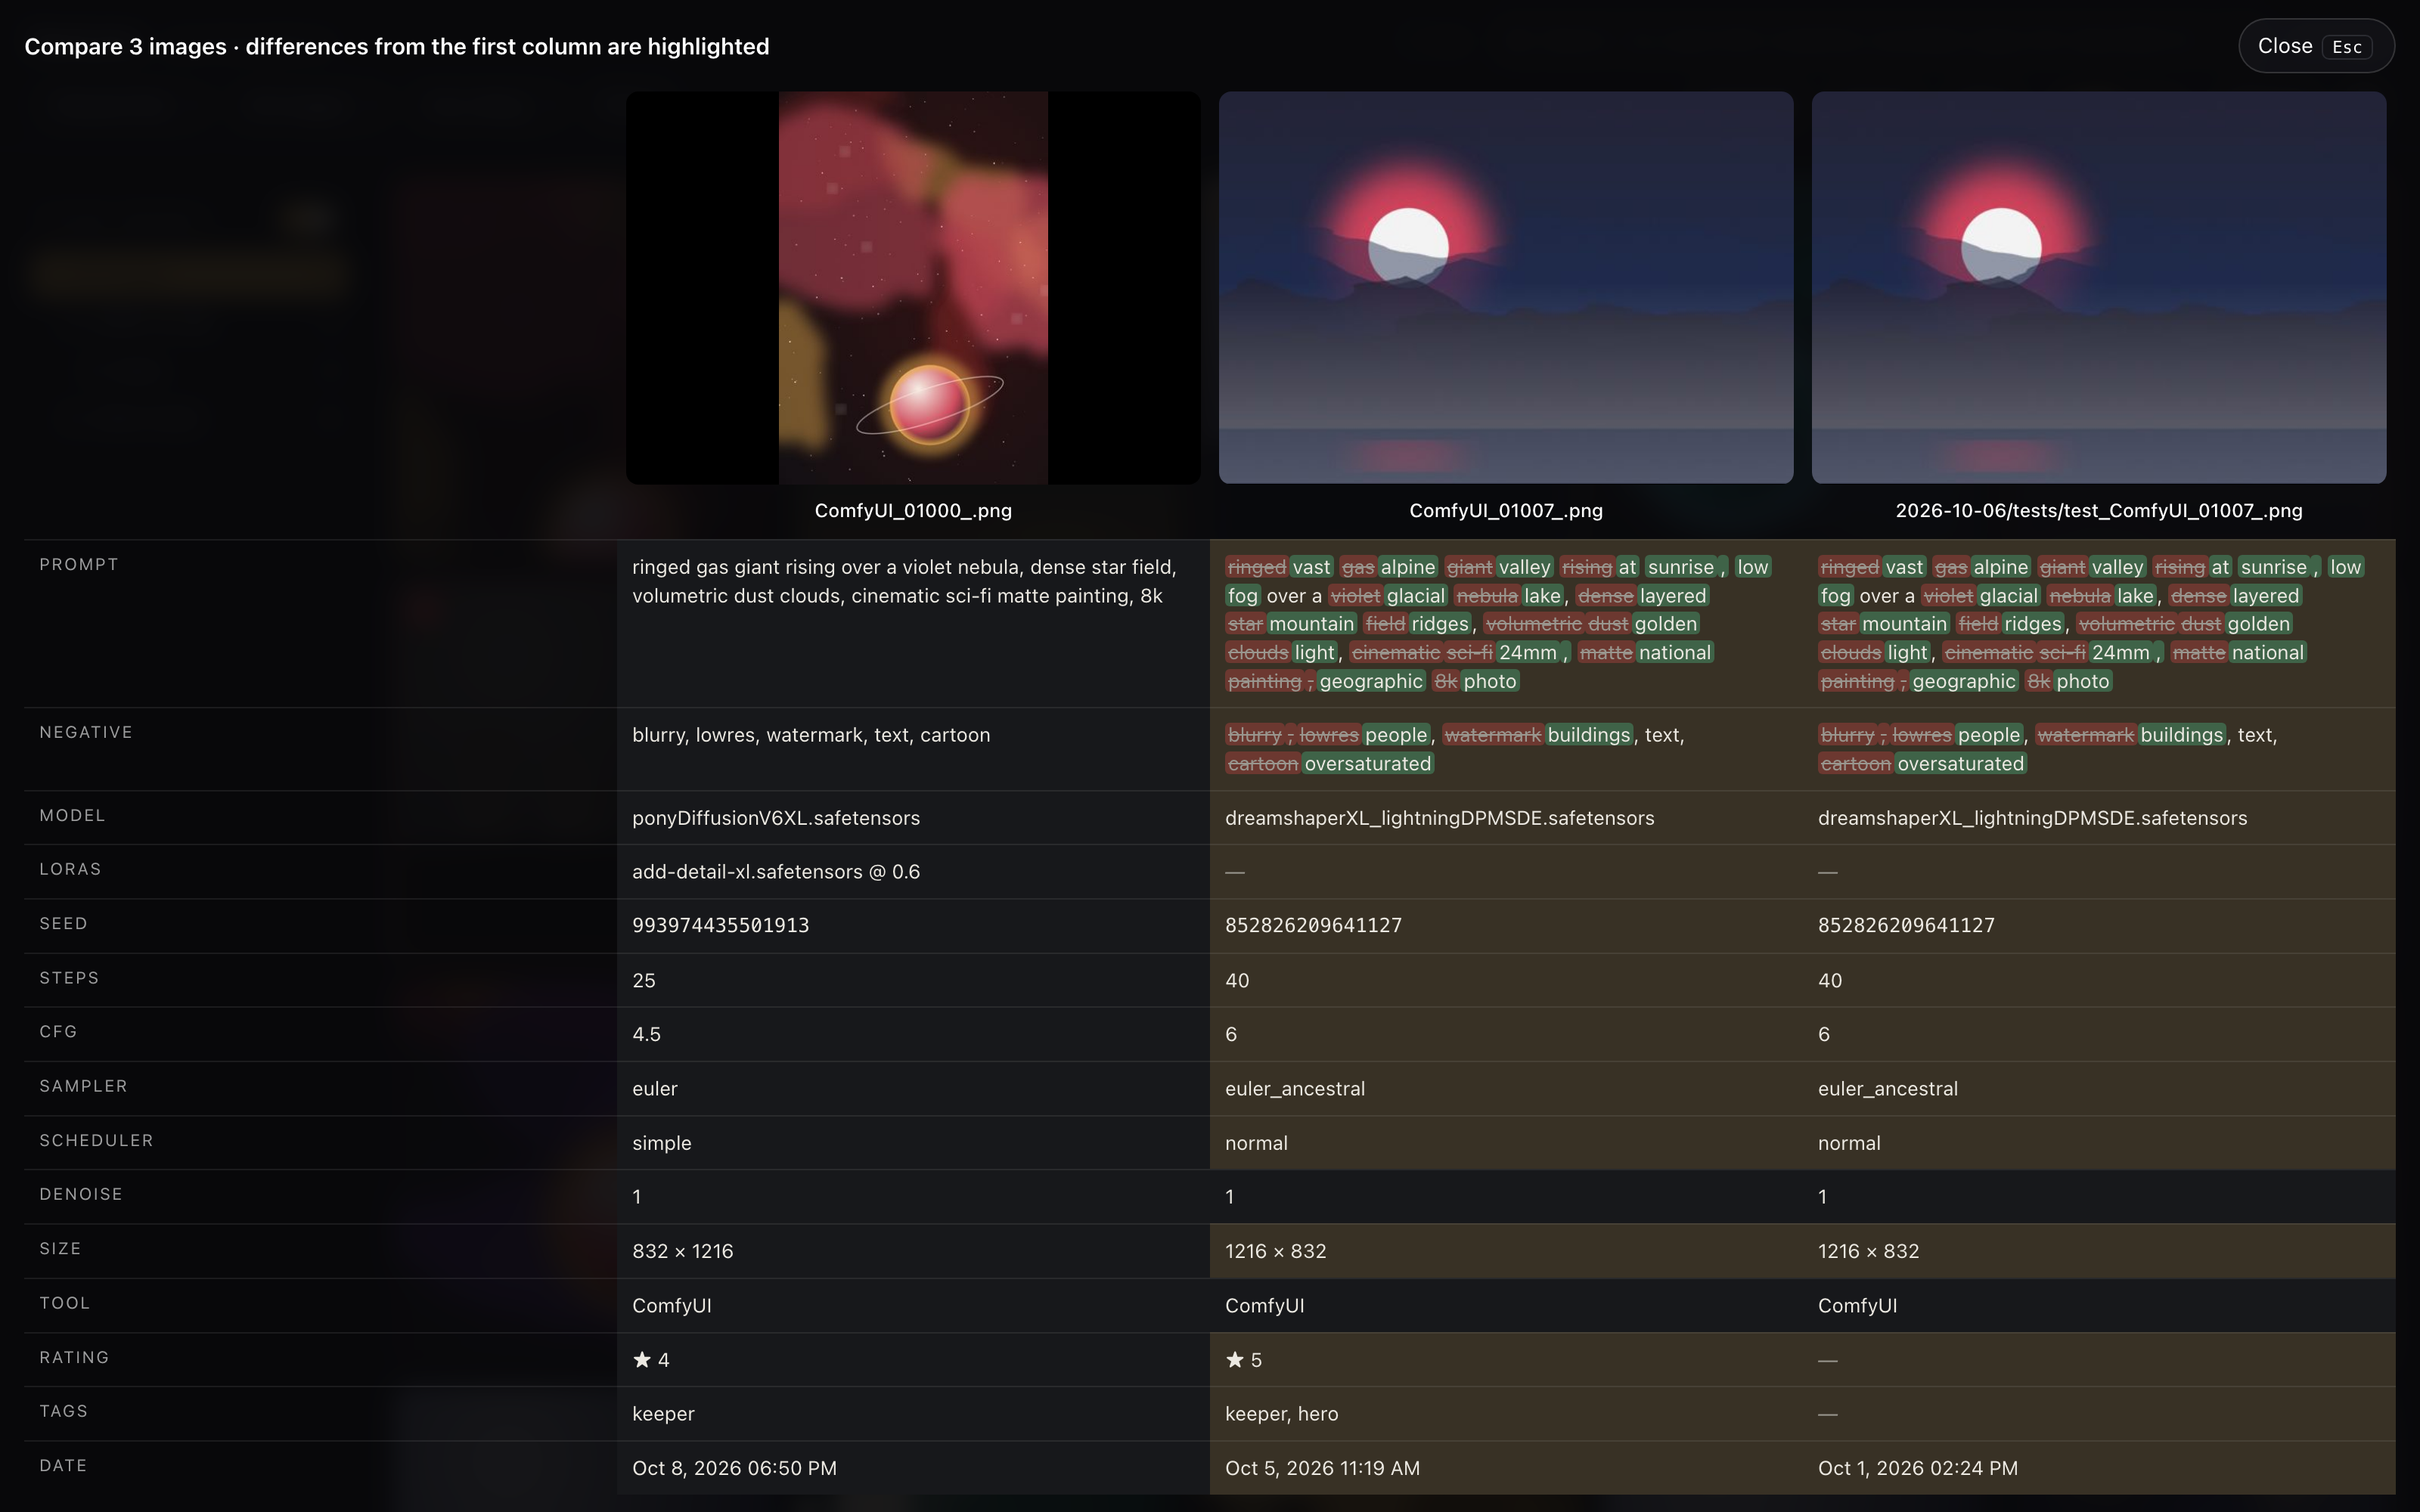Click the date Oct 1, 2026 02:24 PM
This screenshot has width=2420, height=1512.
coord(1918,1469)
